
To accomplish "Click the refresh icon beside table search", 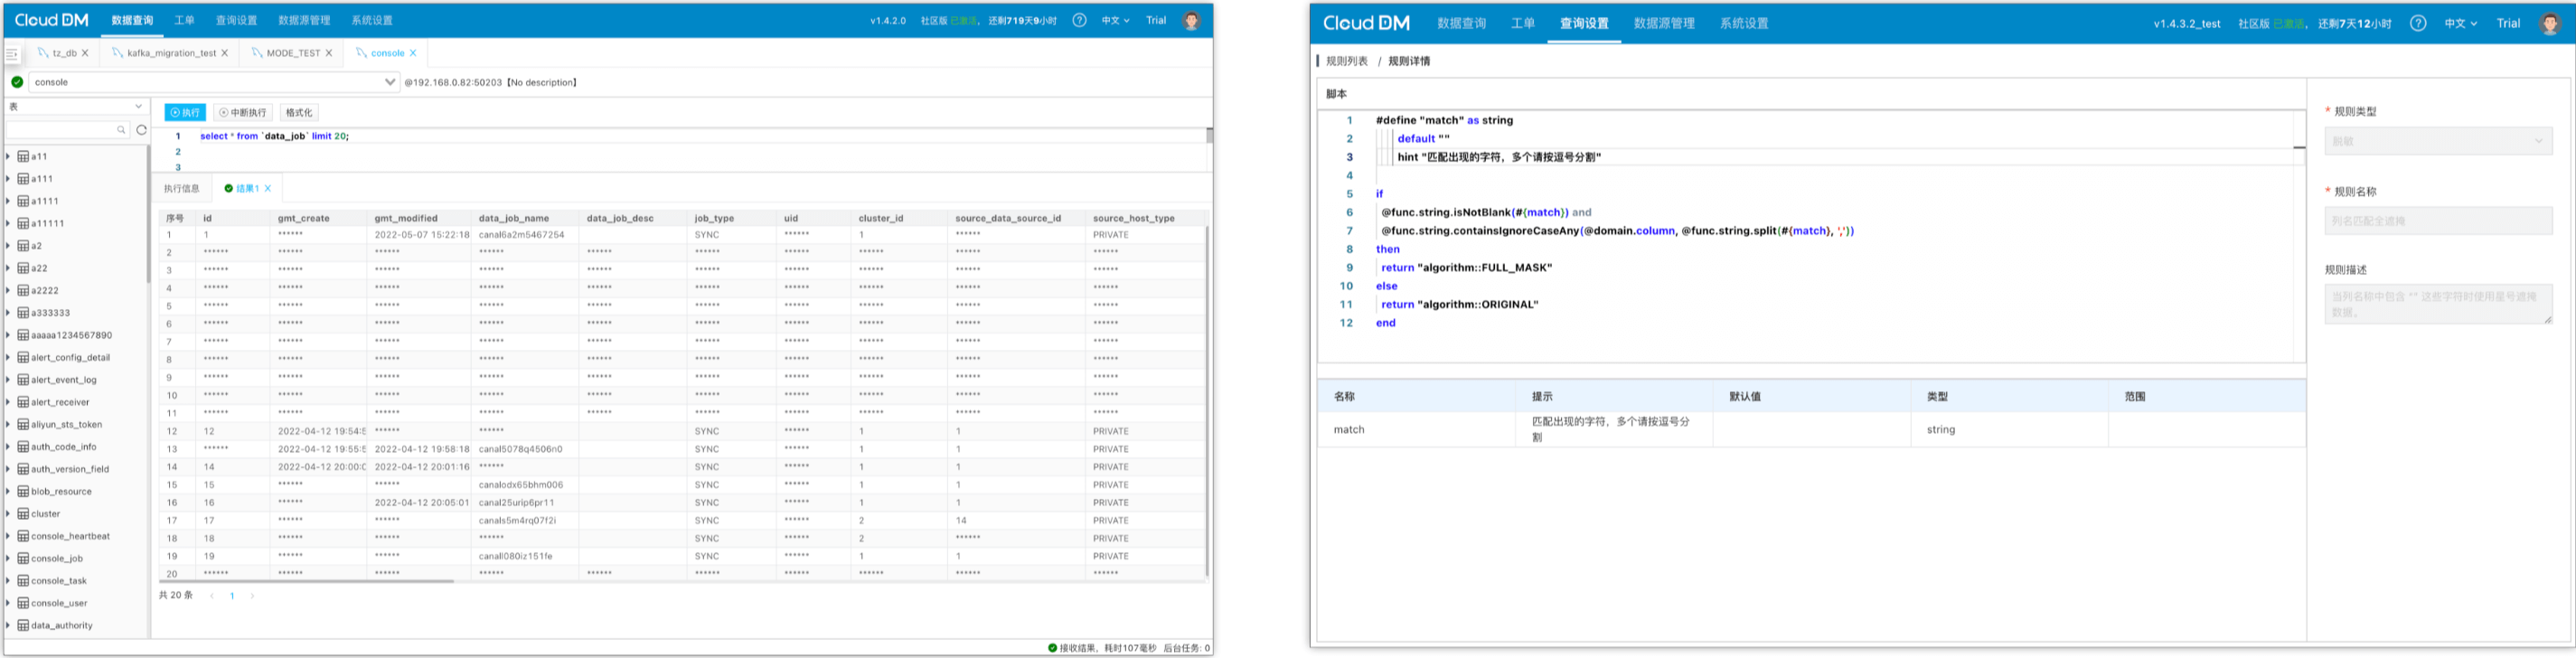I will pyautogui.click(x=141, y=130).
